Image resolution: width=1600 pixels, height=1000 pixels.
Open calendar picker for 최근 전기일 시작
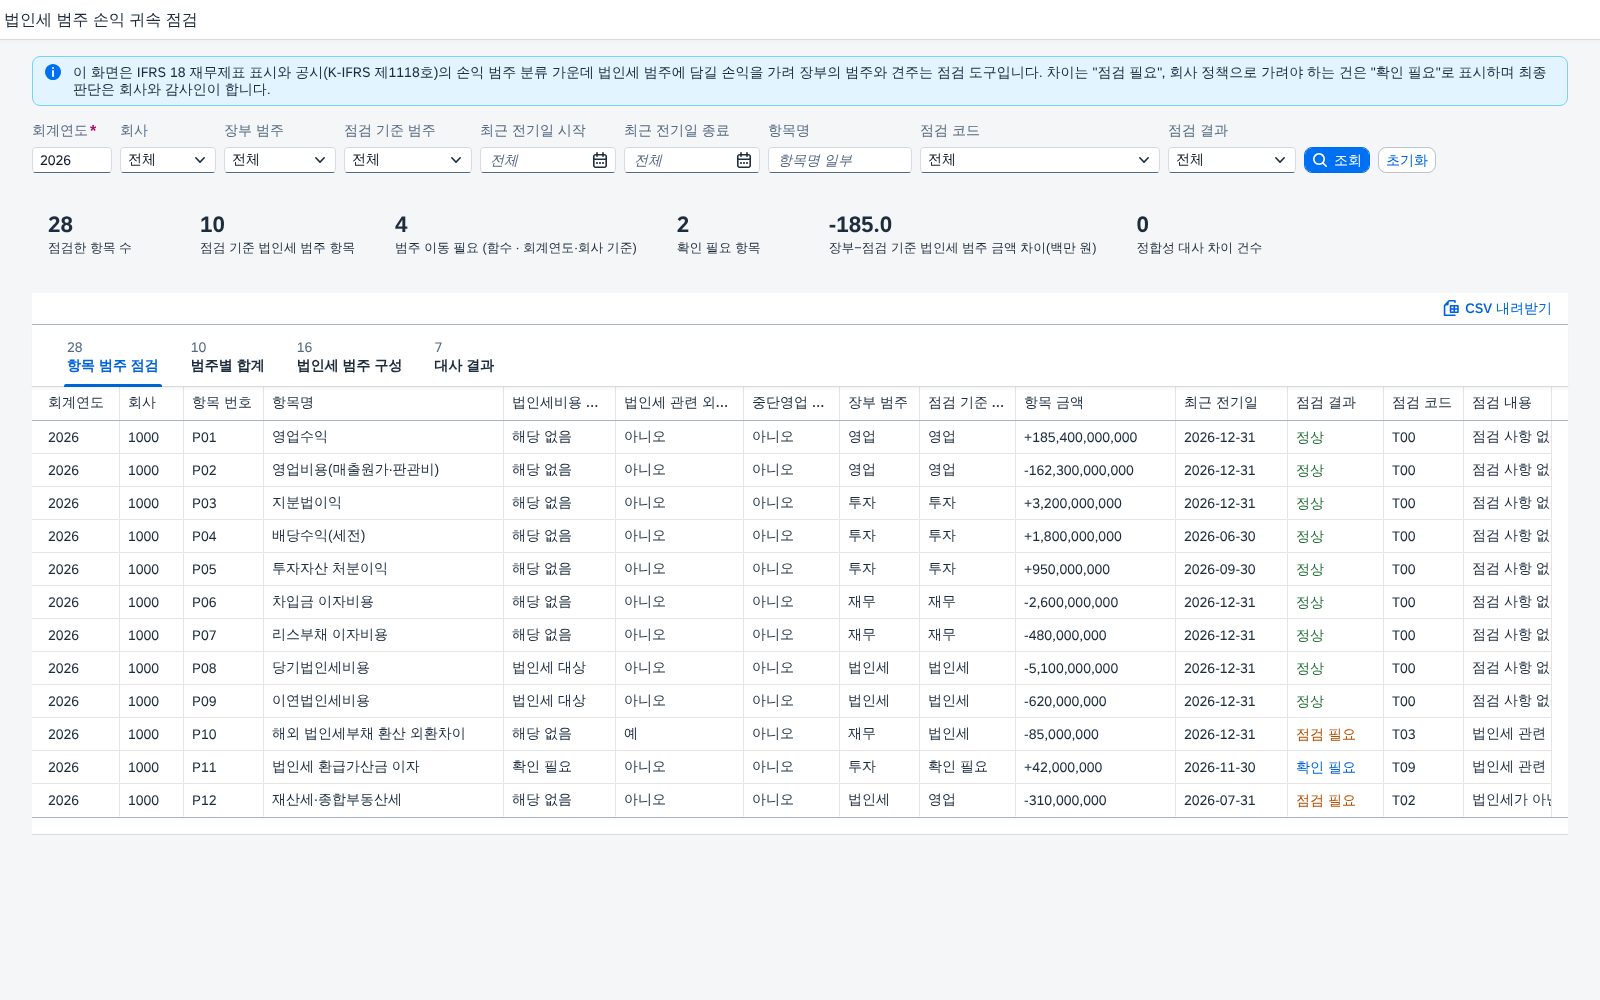coord(600,160)
